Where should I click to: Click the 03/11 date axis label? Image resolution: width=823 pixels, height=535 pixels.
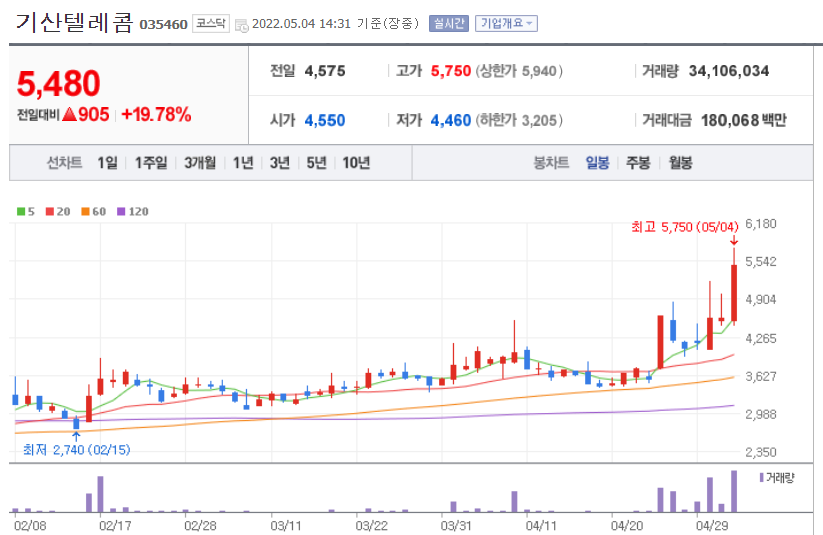(x=286, y=526)
